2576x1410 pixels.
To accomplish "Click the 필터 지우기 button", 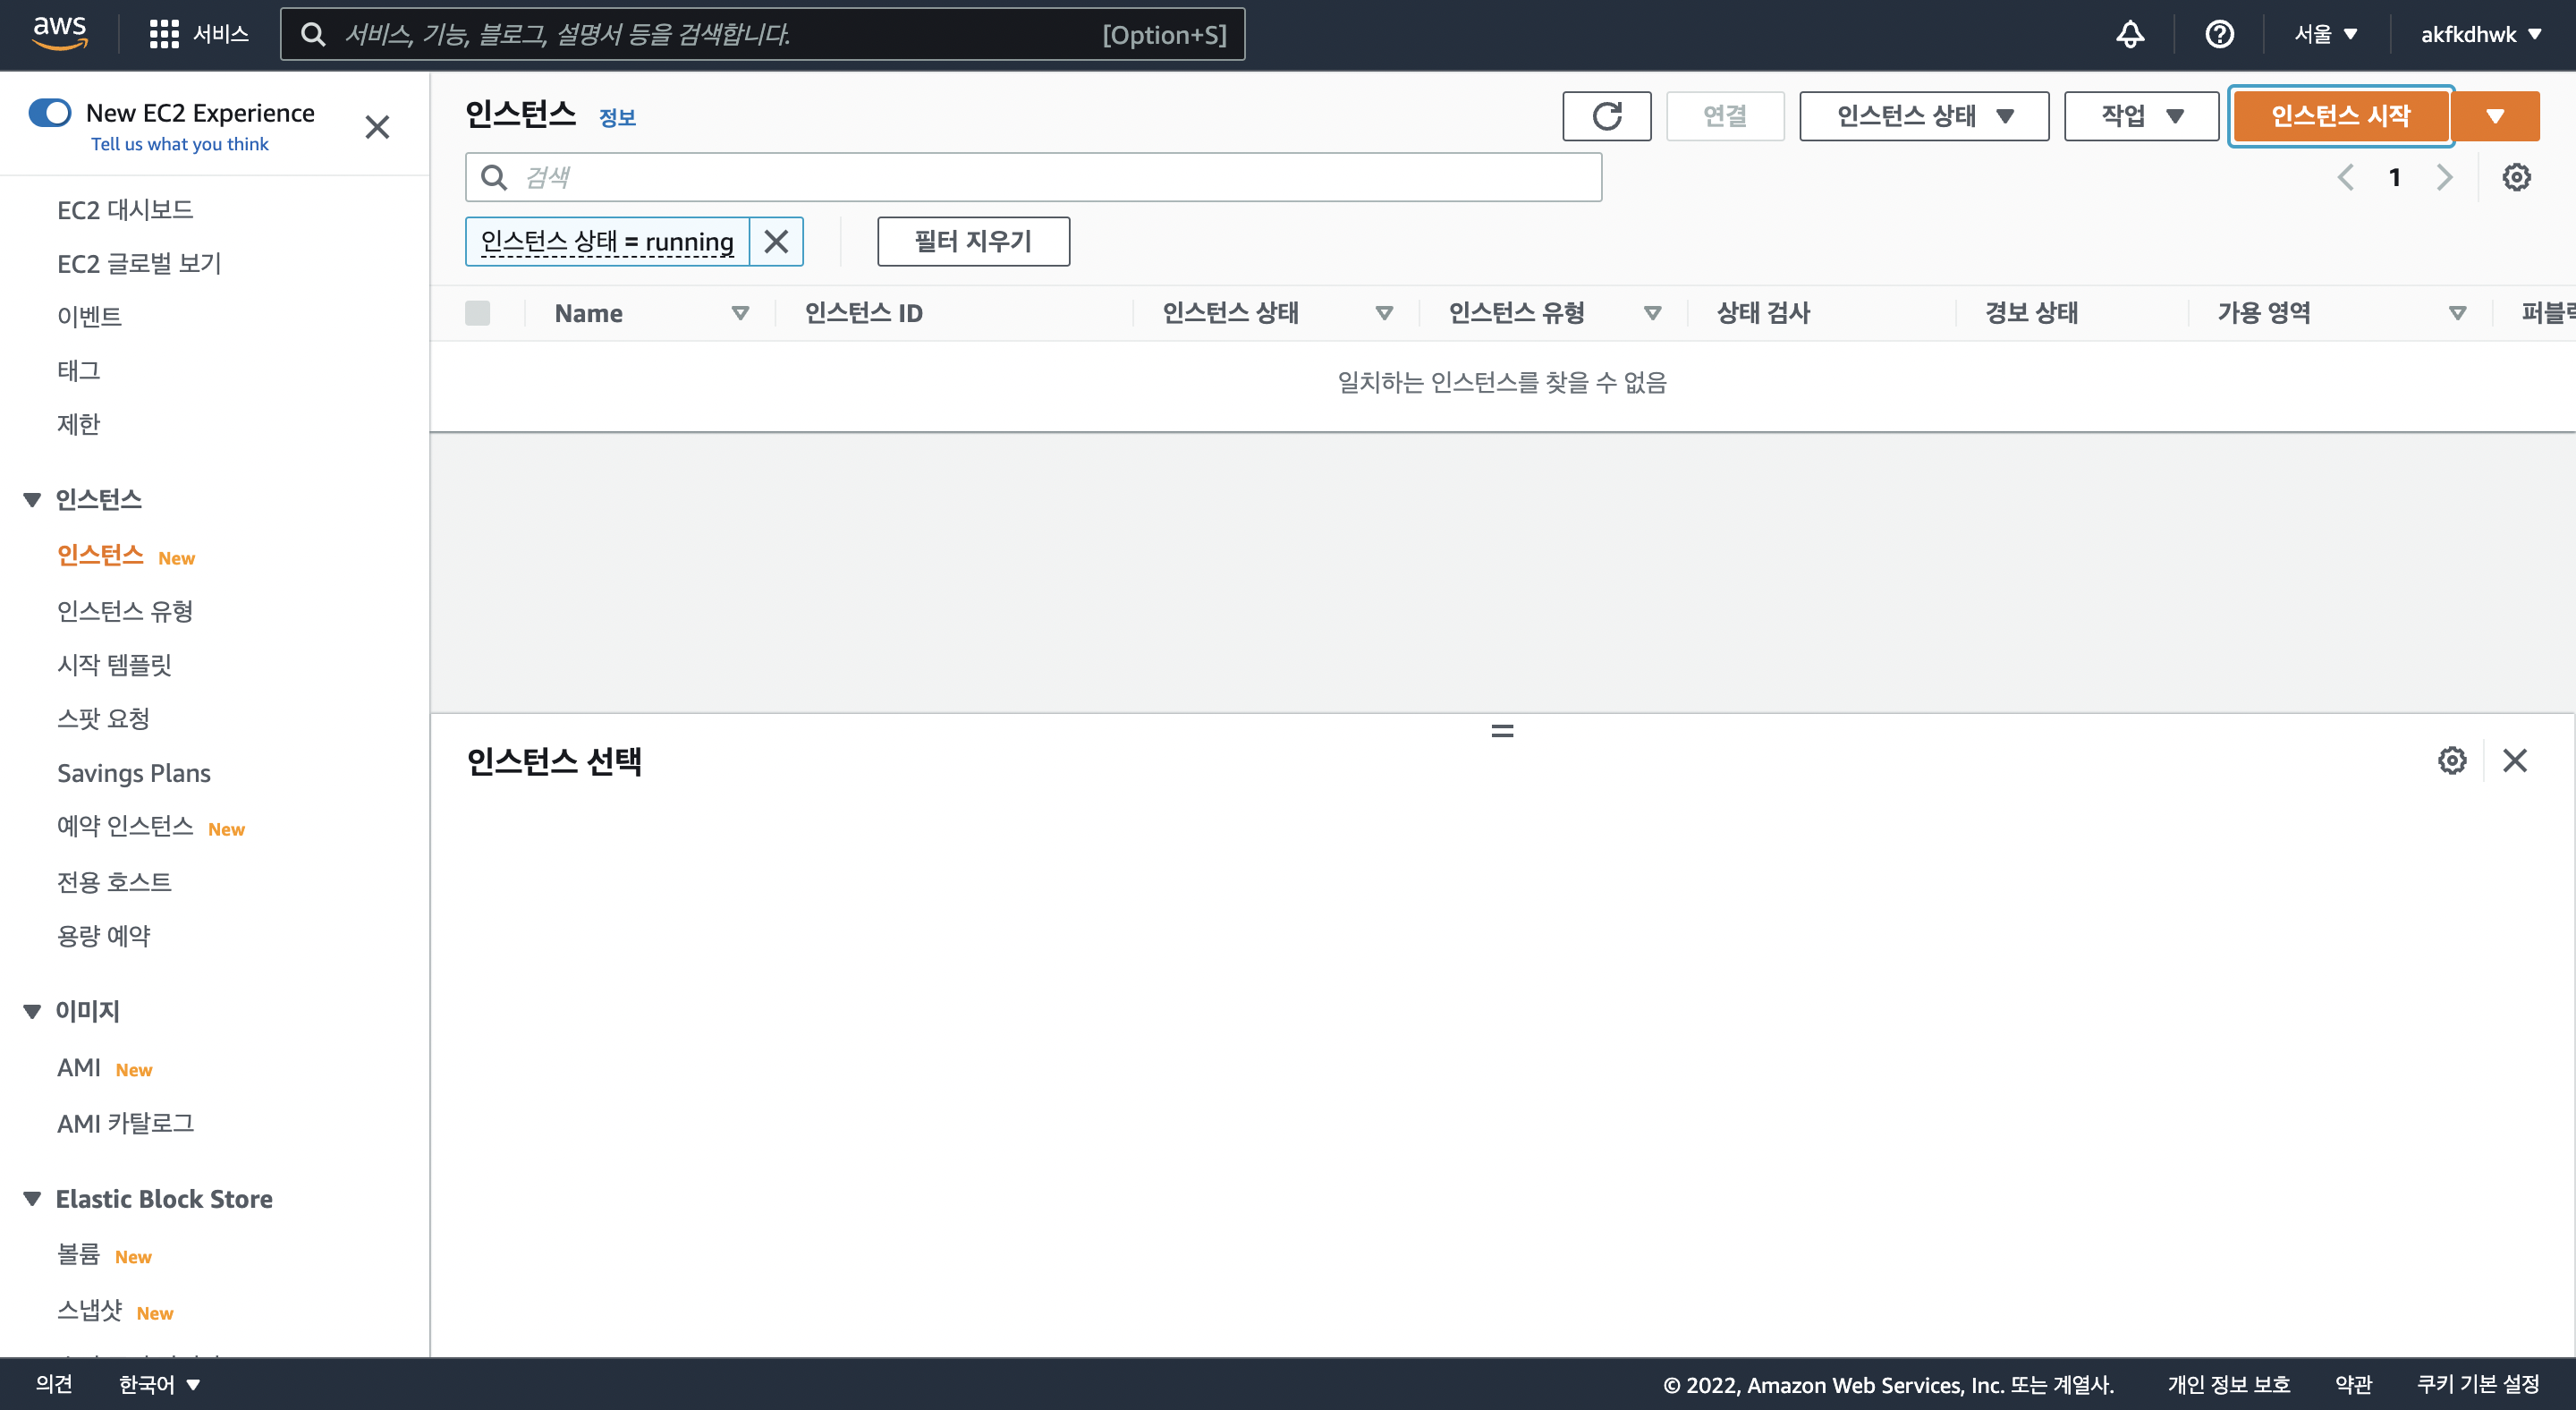I will 972,241.
